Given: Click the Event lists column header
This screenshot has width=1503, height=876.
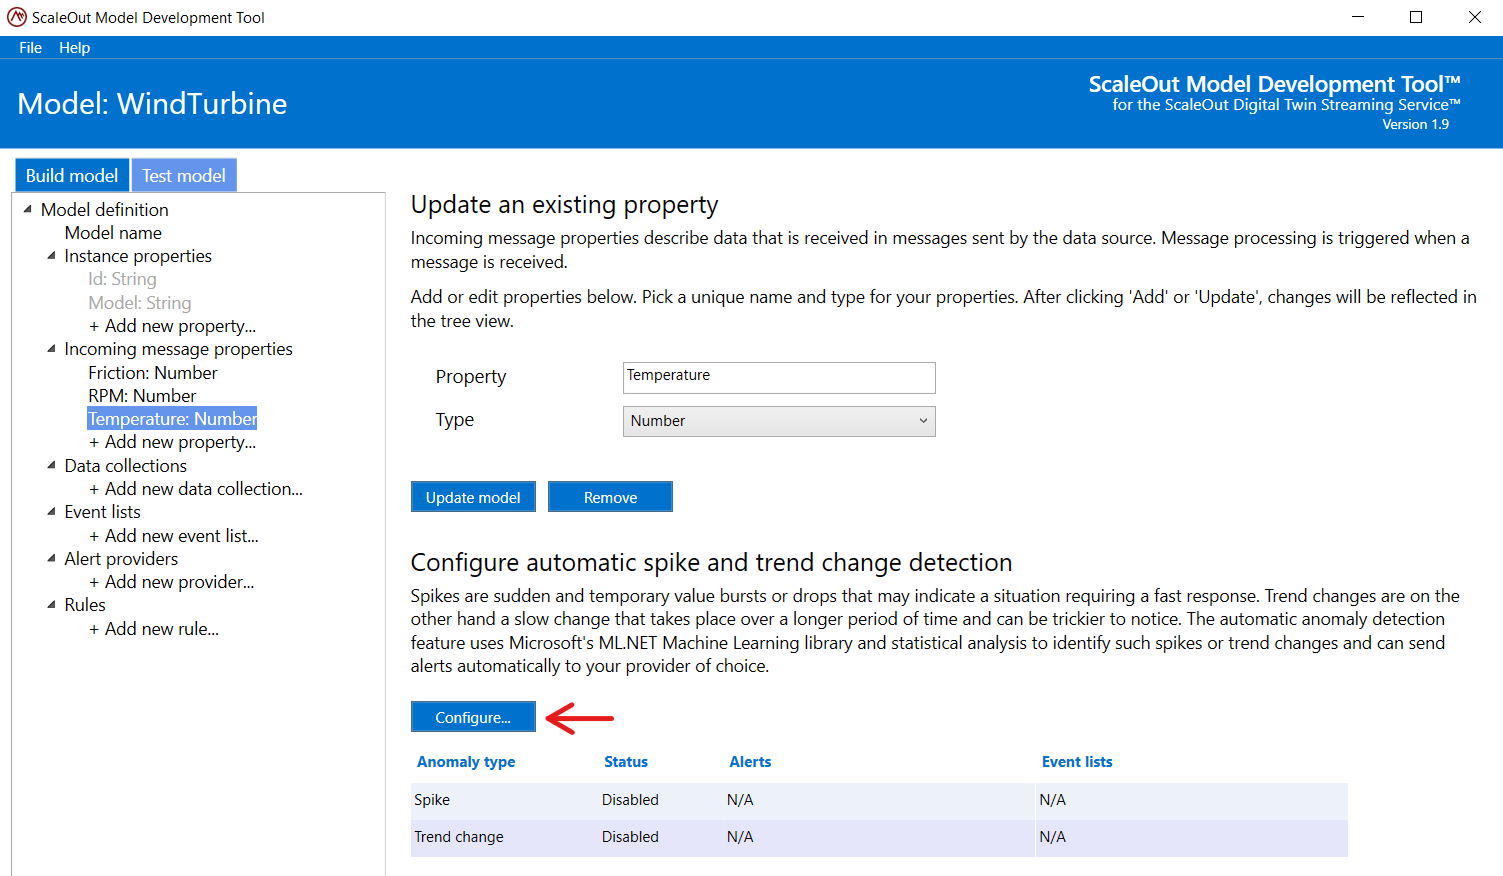Looking at the screenshot, I should click(x=1077, y=762).
